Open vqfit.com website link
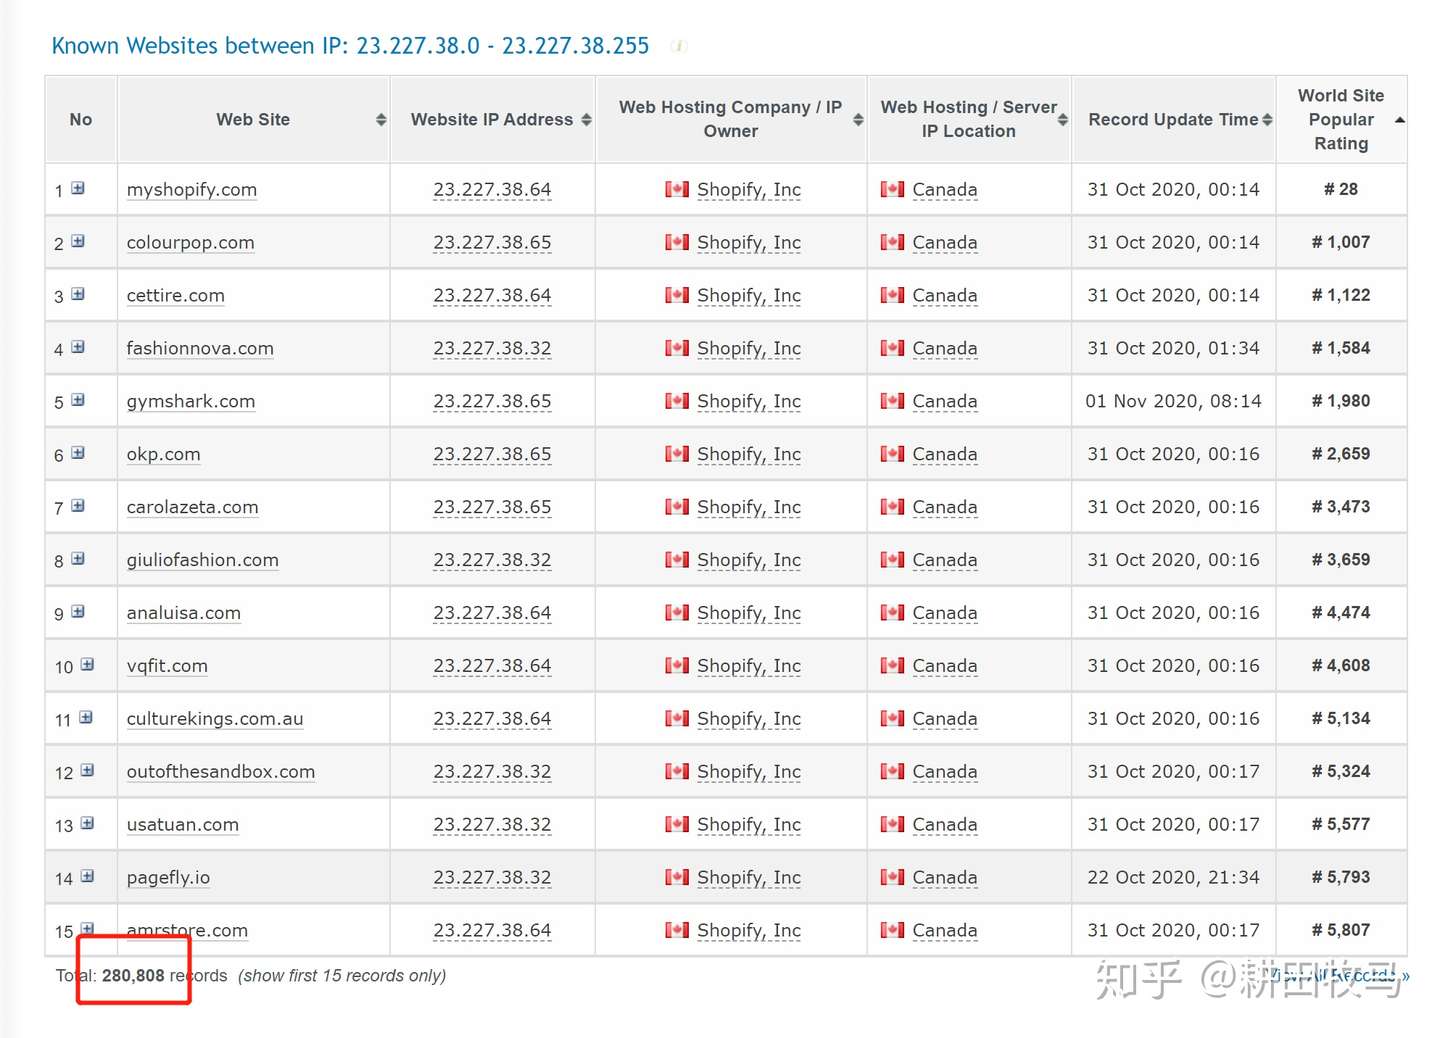The height and width of the screenshot is (1038, 1440). click(x=168, y=667)
